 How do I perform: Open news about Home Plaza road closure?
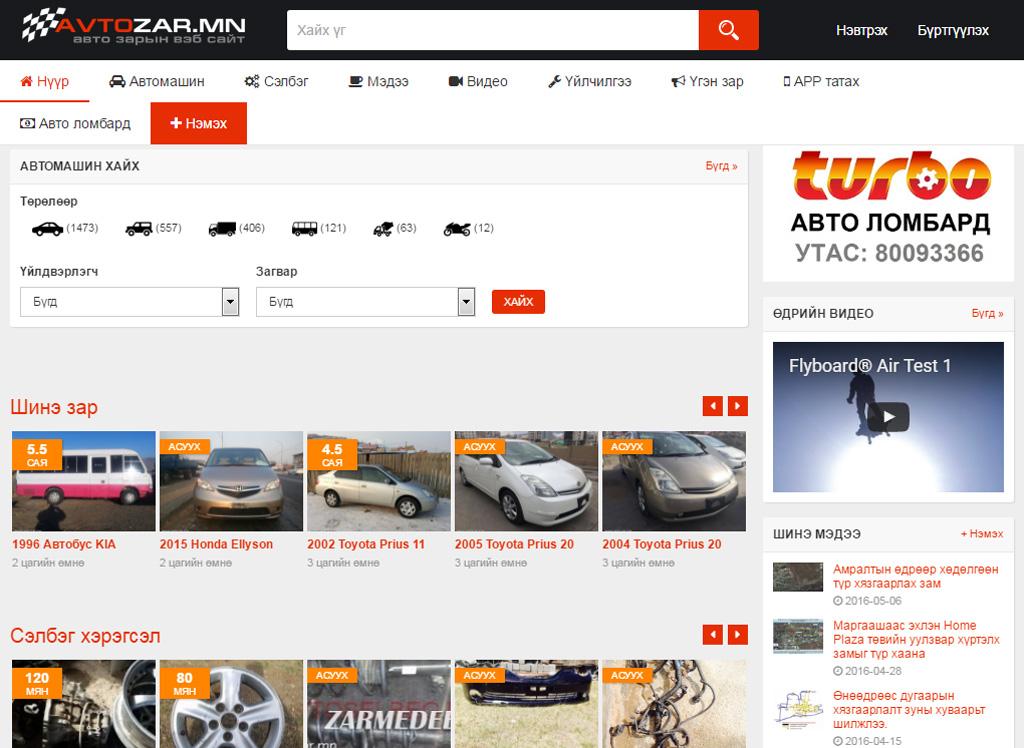(916, 640)
